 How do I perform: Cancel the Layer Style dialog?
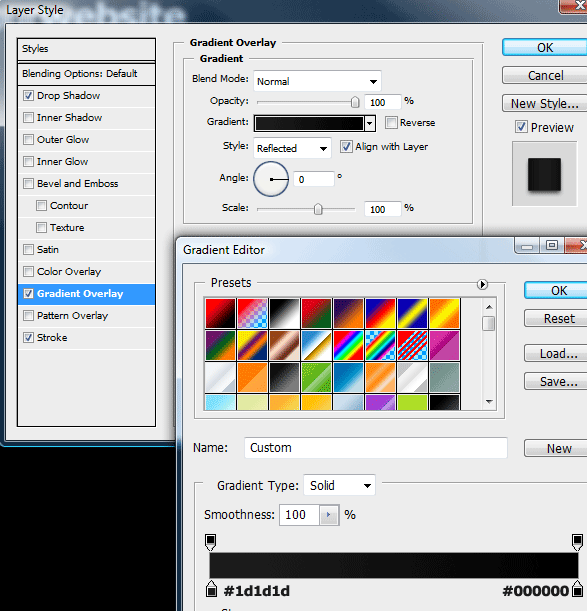[545, 76]
